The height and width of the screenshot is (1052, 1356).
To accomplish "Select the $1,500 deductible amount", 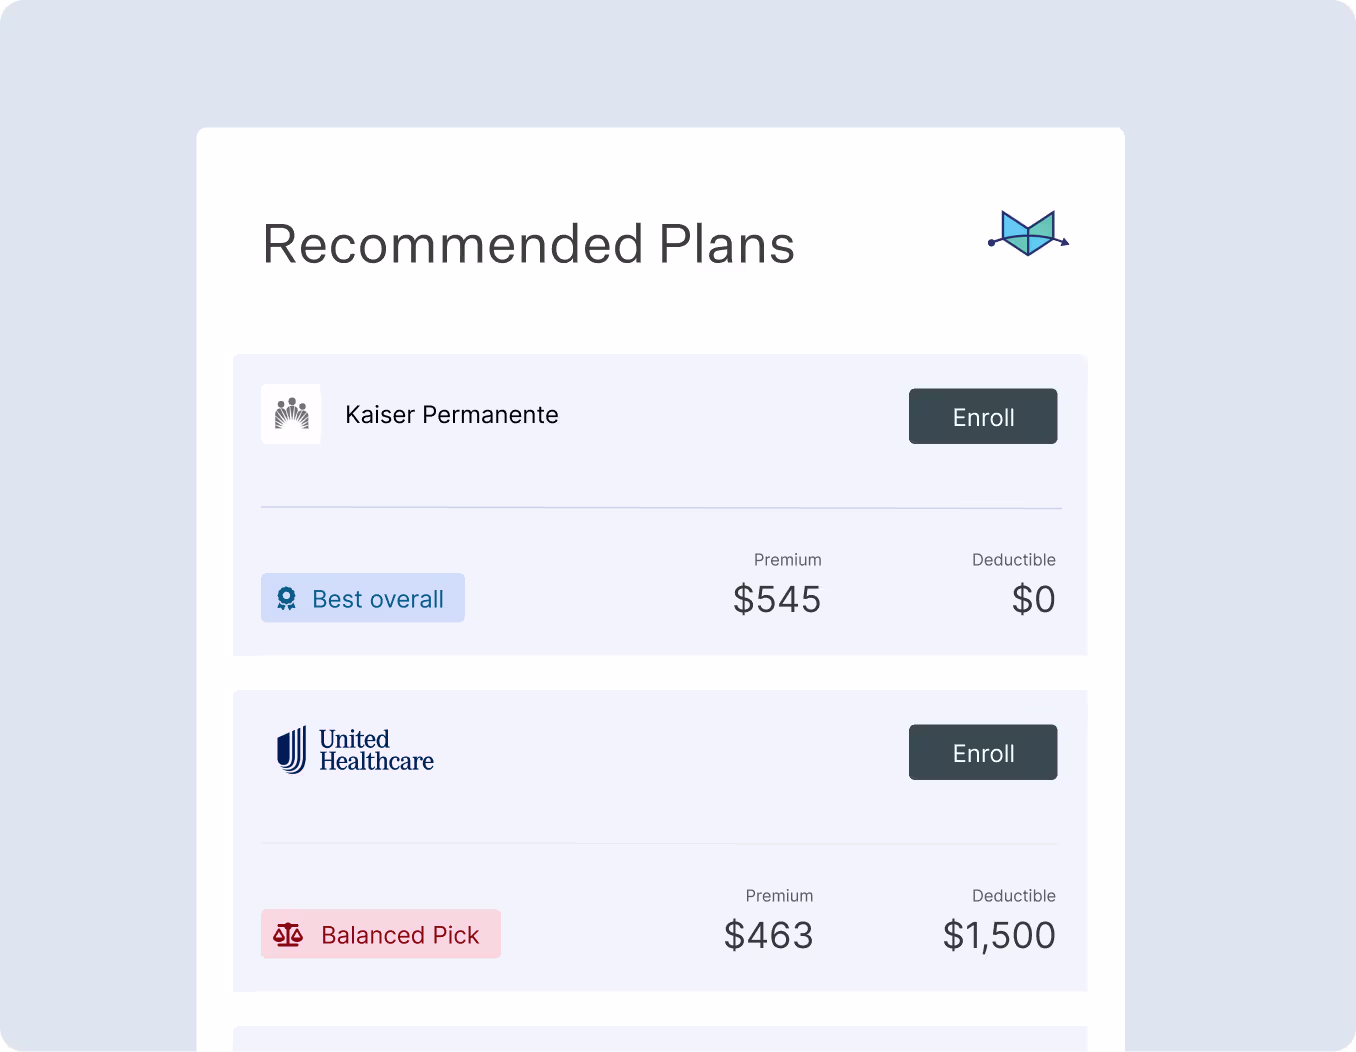I will click(x=998, y=935).
